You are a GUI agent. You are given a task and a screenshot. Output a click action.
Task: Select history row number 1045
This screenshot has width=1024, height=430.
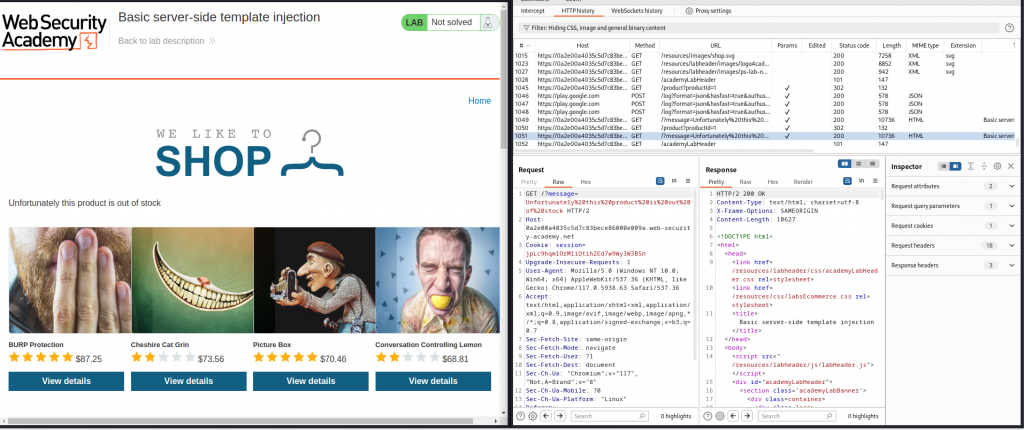point(765,88)
